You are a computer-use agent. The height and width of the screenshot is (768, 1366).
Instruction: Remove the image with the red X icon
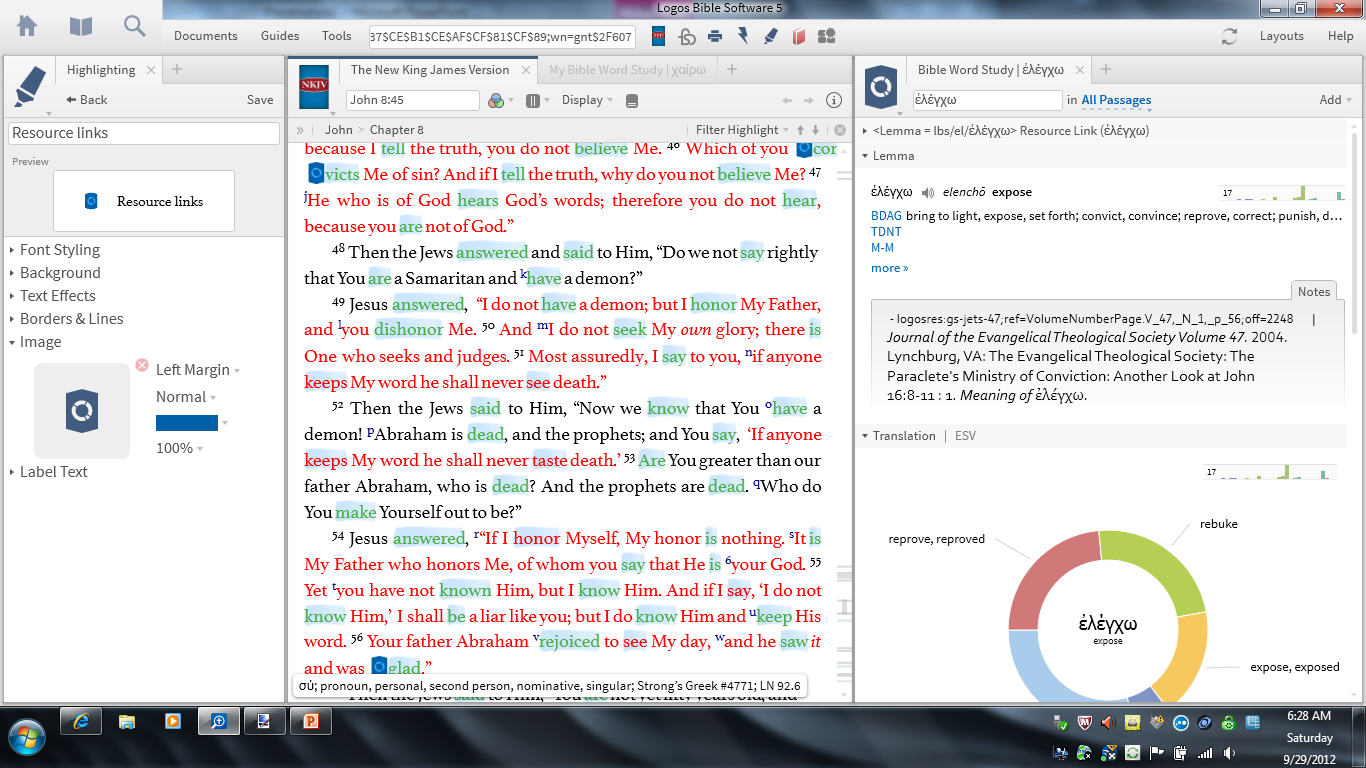[x=142, y=365]
